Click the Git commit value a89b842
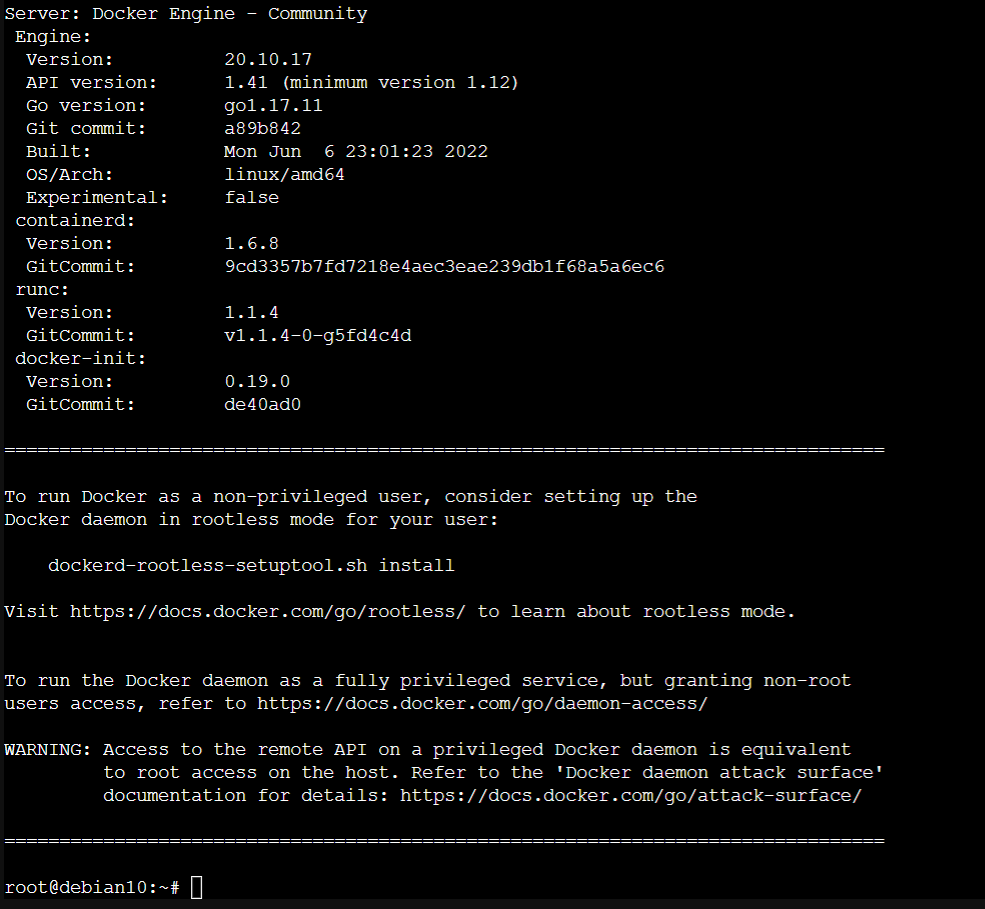The height and width of the screenshot is (909, 985). [263, 128]
